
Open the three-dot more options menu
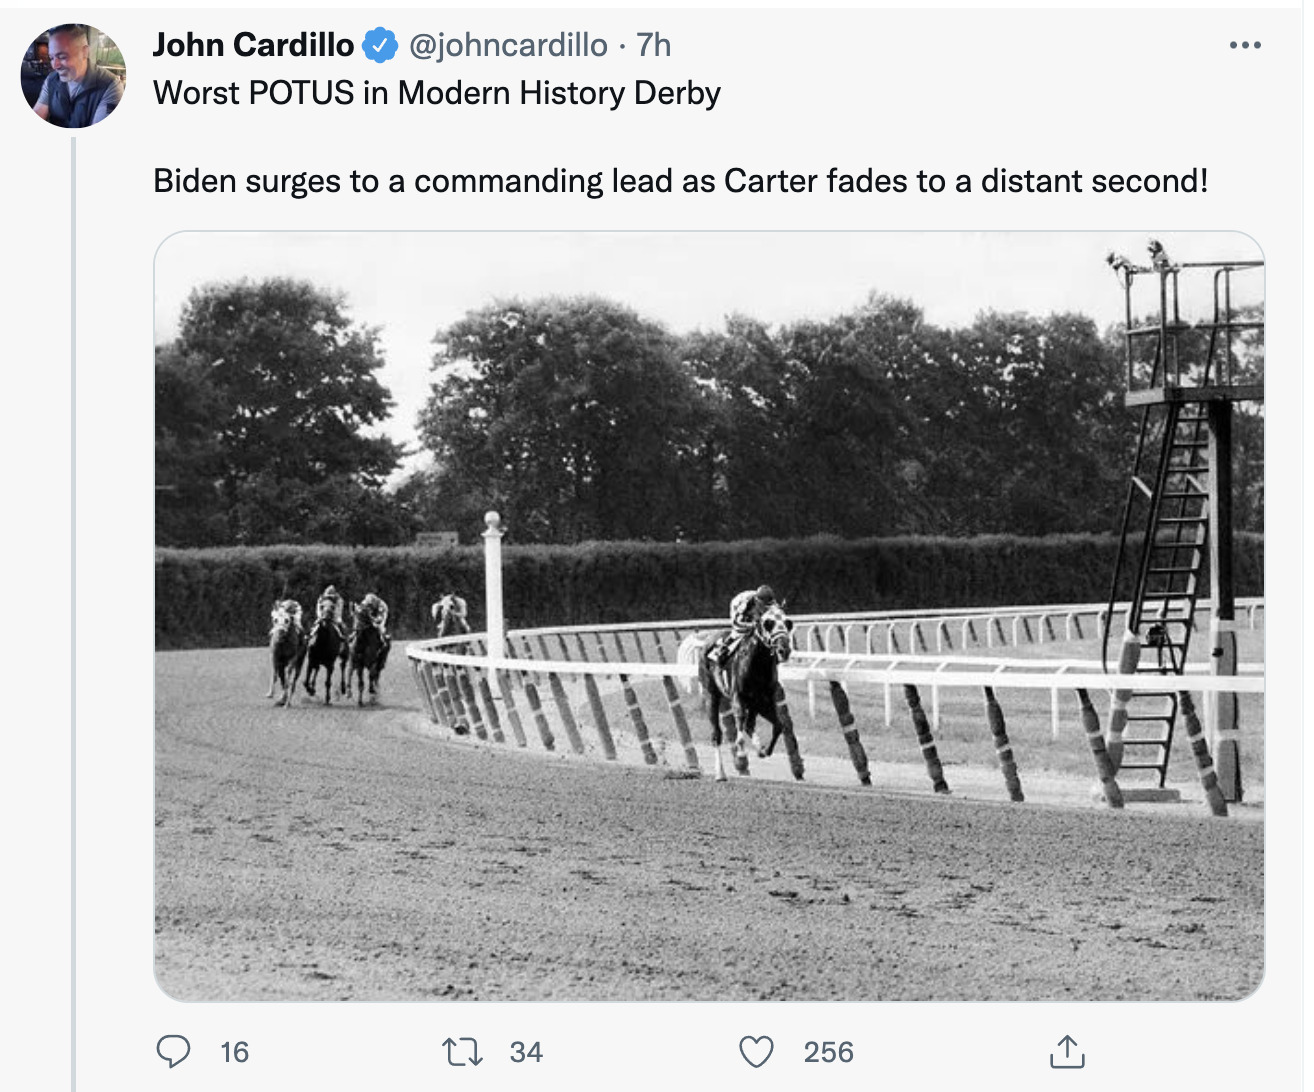click(1245, 45)
